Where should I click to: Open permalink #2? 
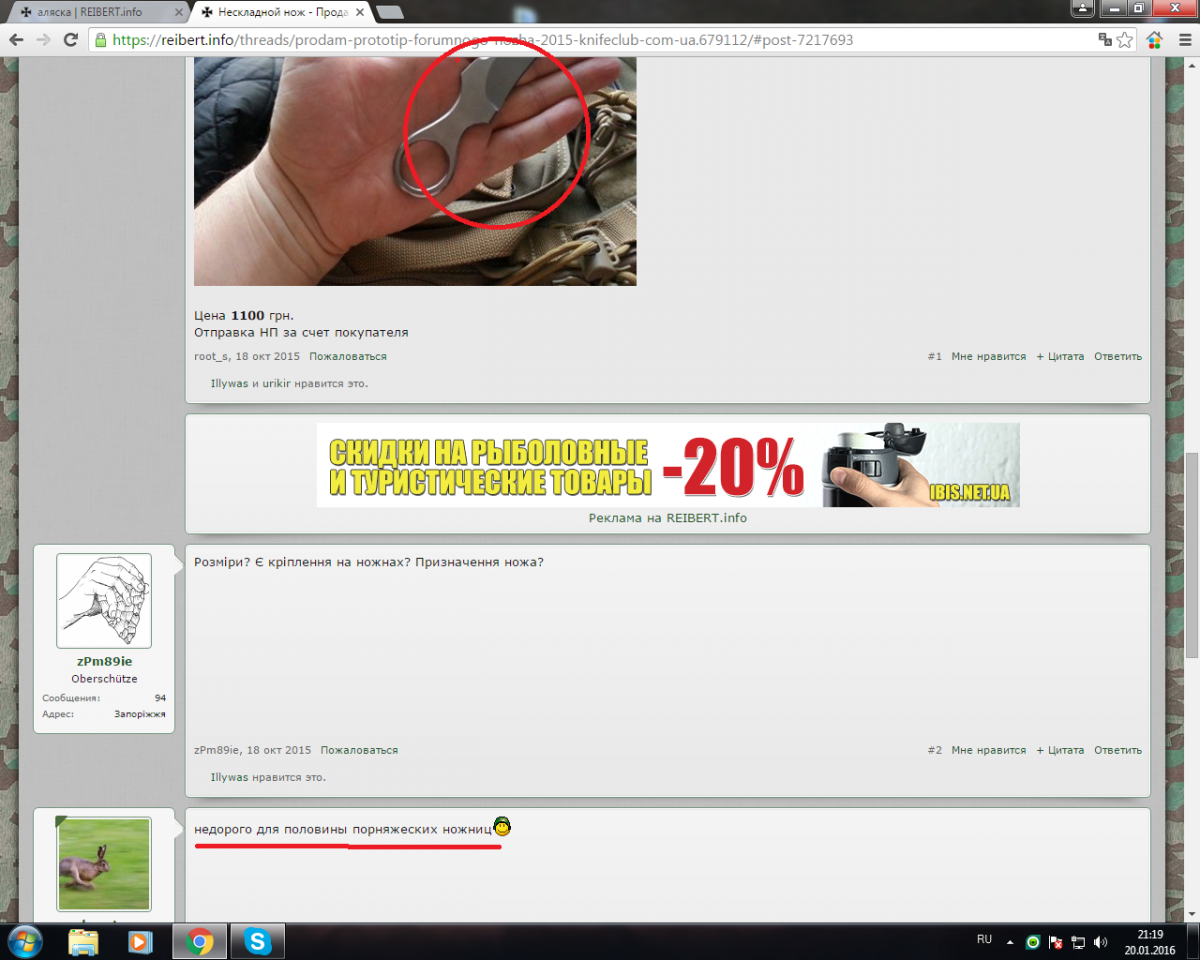pyautogui.click(x=934, y=750)
